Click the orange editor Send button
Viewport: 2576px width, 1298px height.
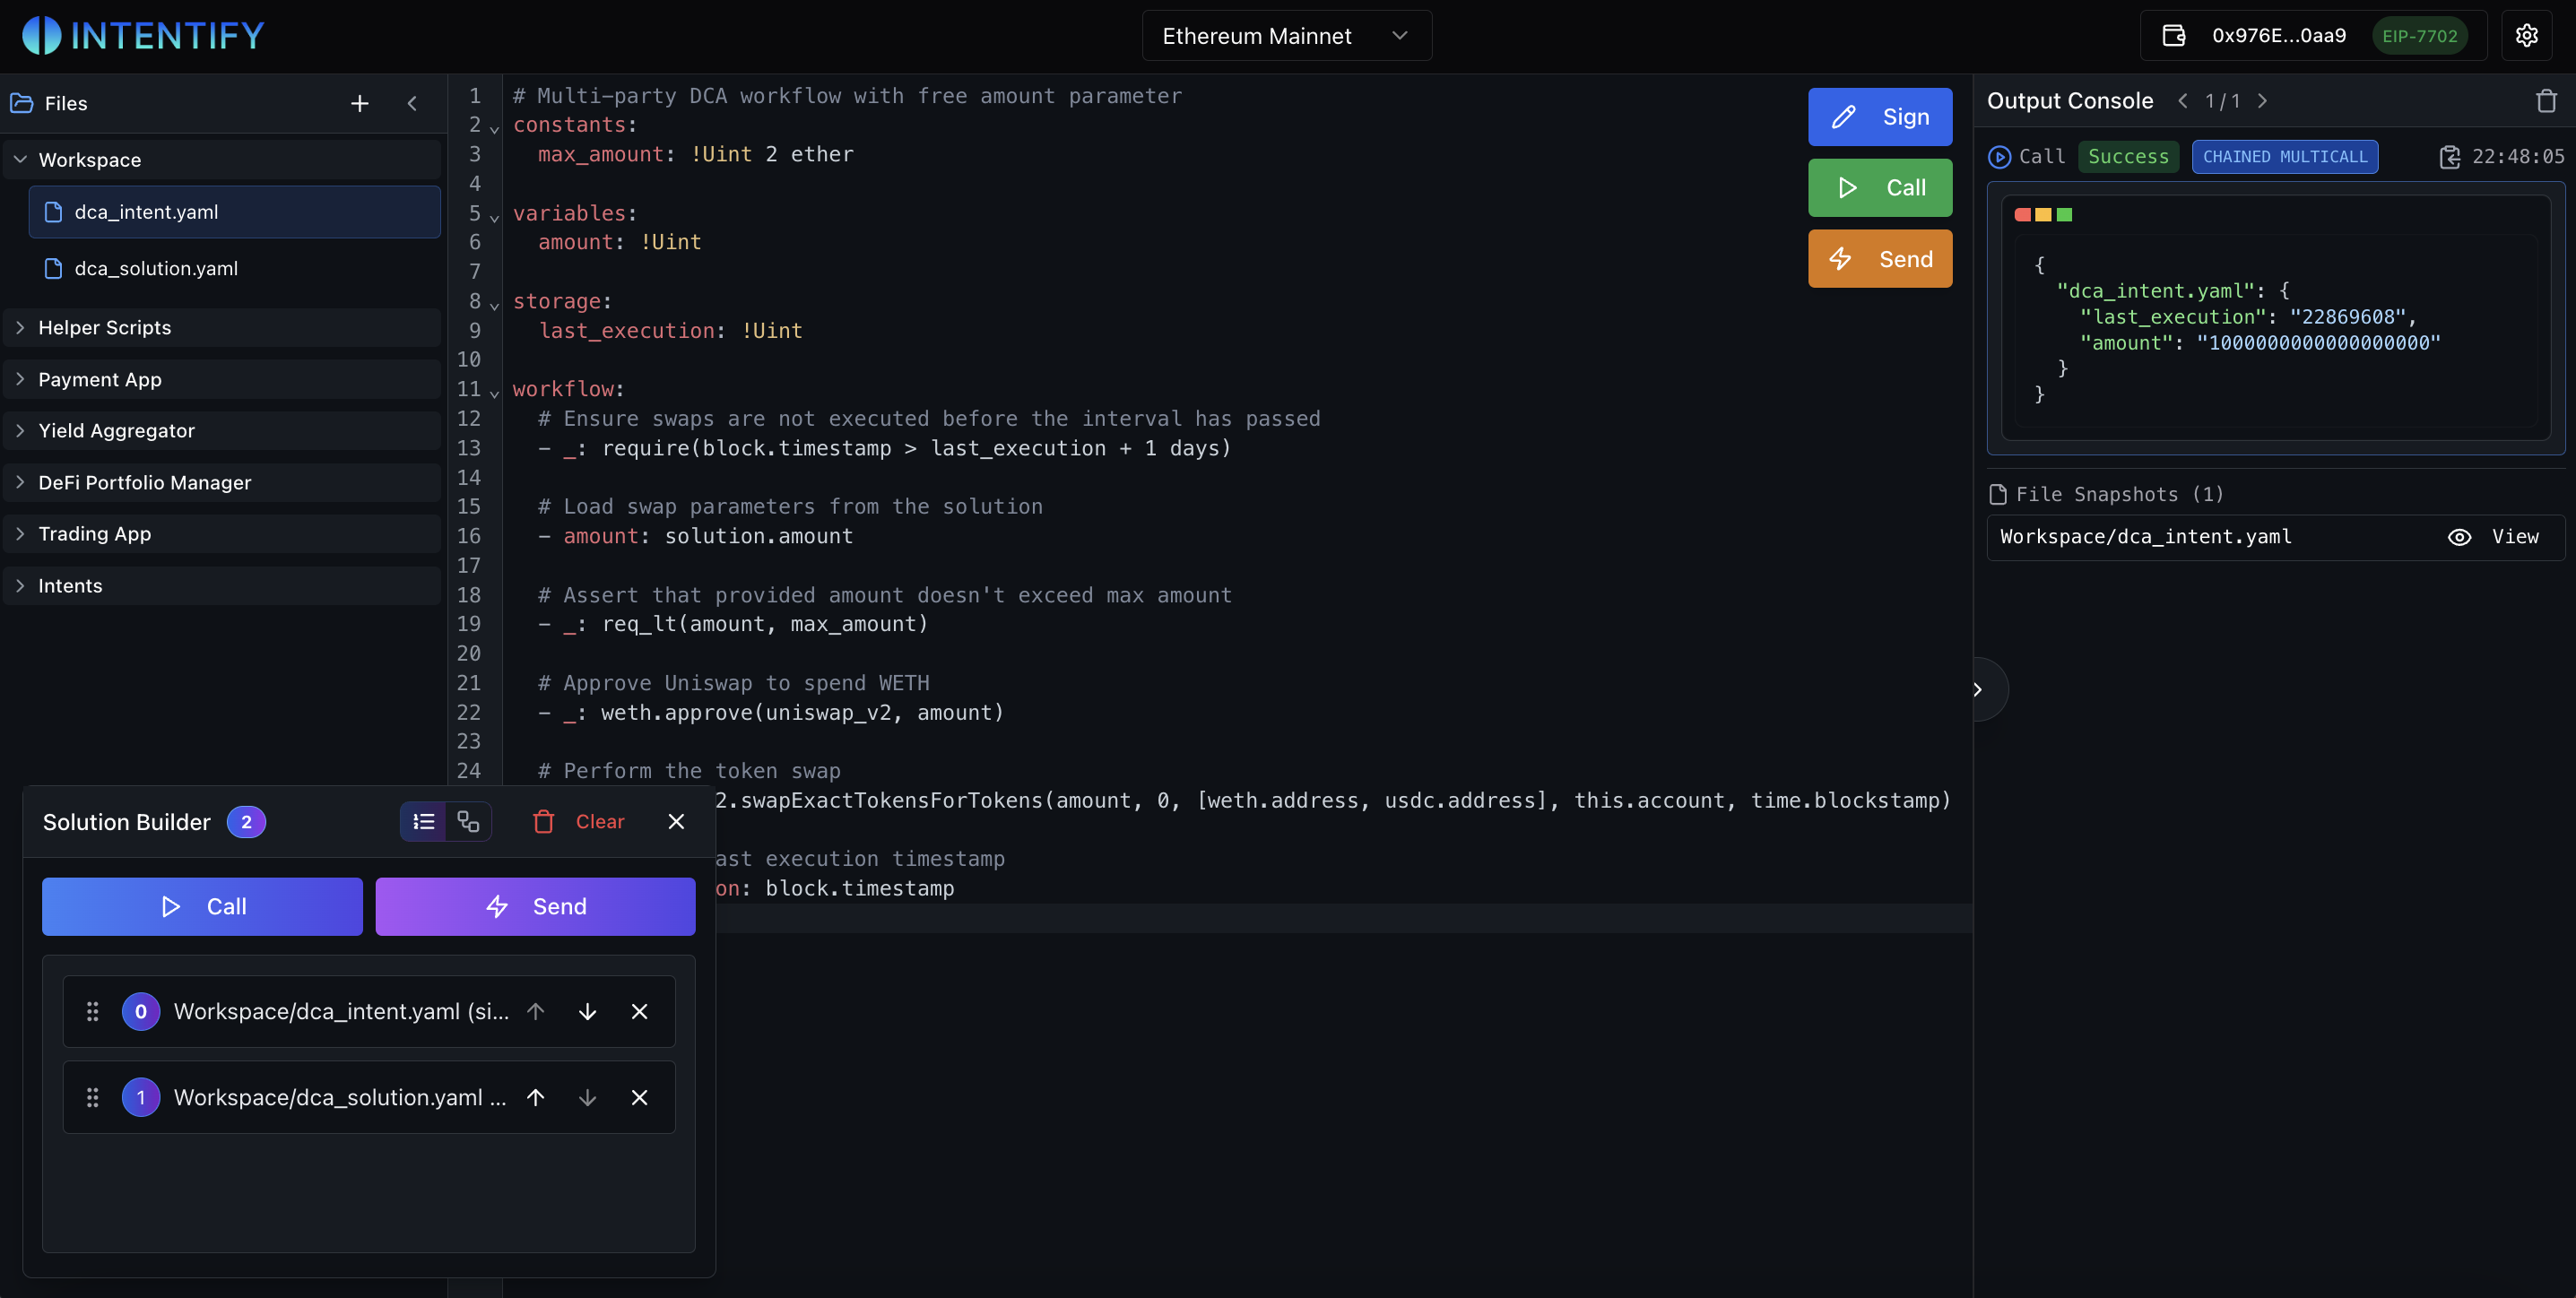(x=1880, y=259)
